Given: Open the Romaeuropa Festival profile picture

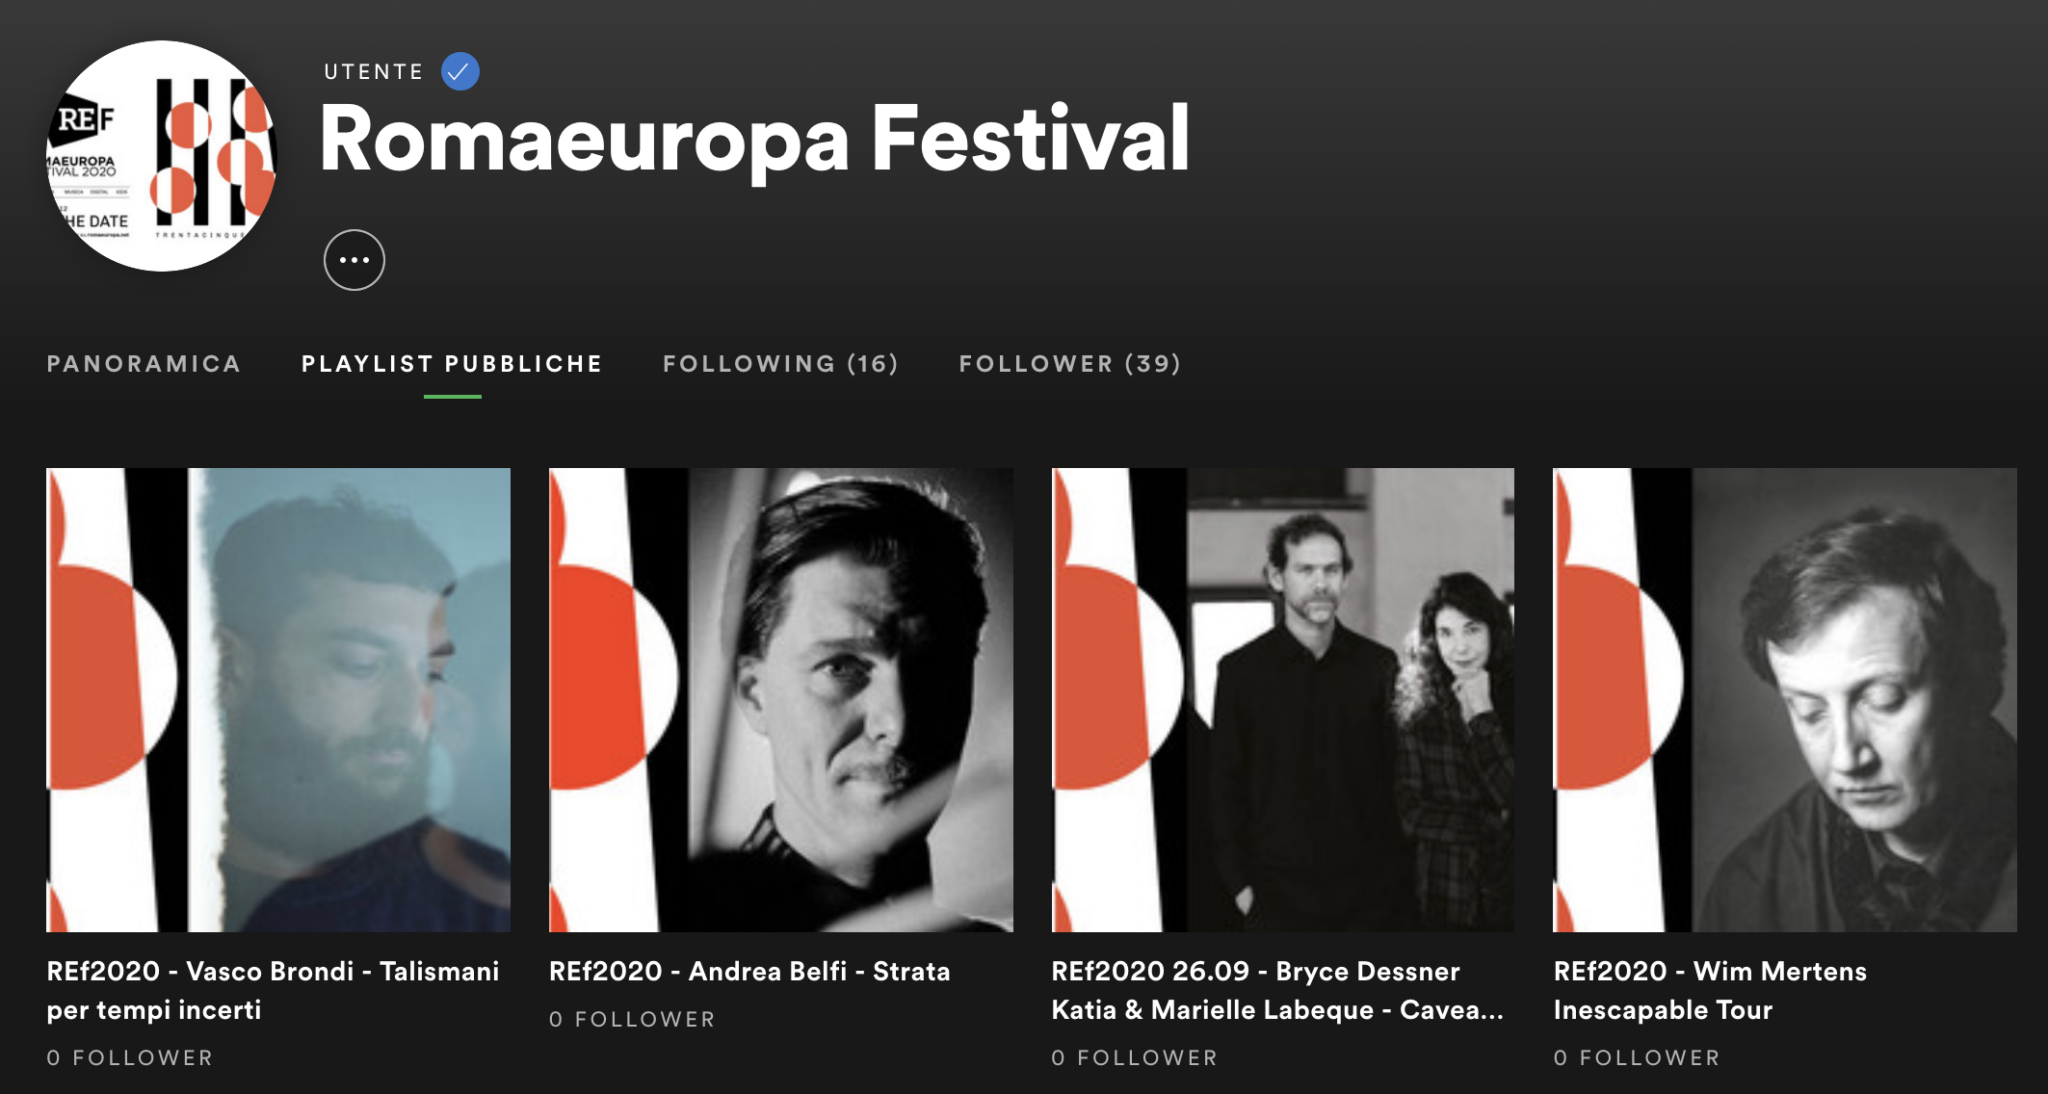Looking at the screenshot, I should [161, 156].
